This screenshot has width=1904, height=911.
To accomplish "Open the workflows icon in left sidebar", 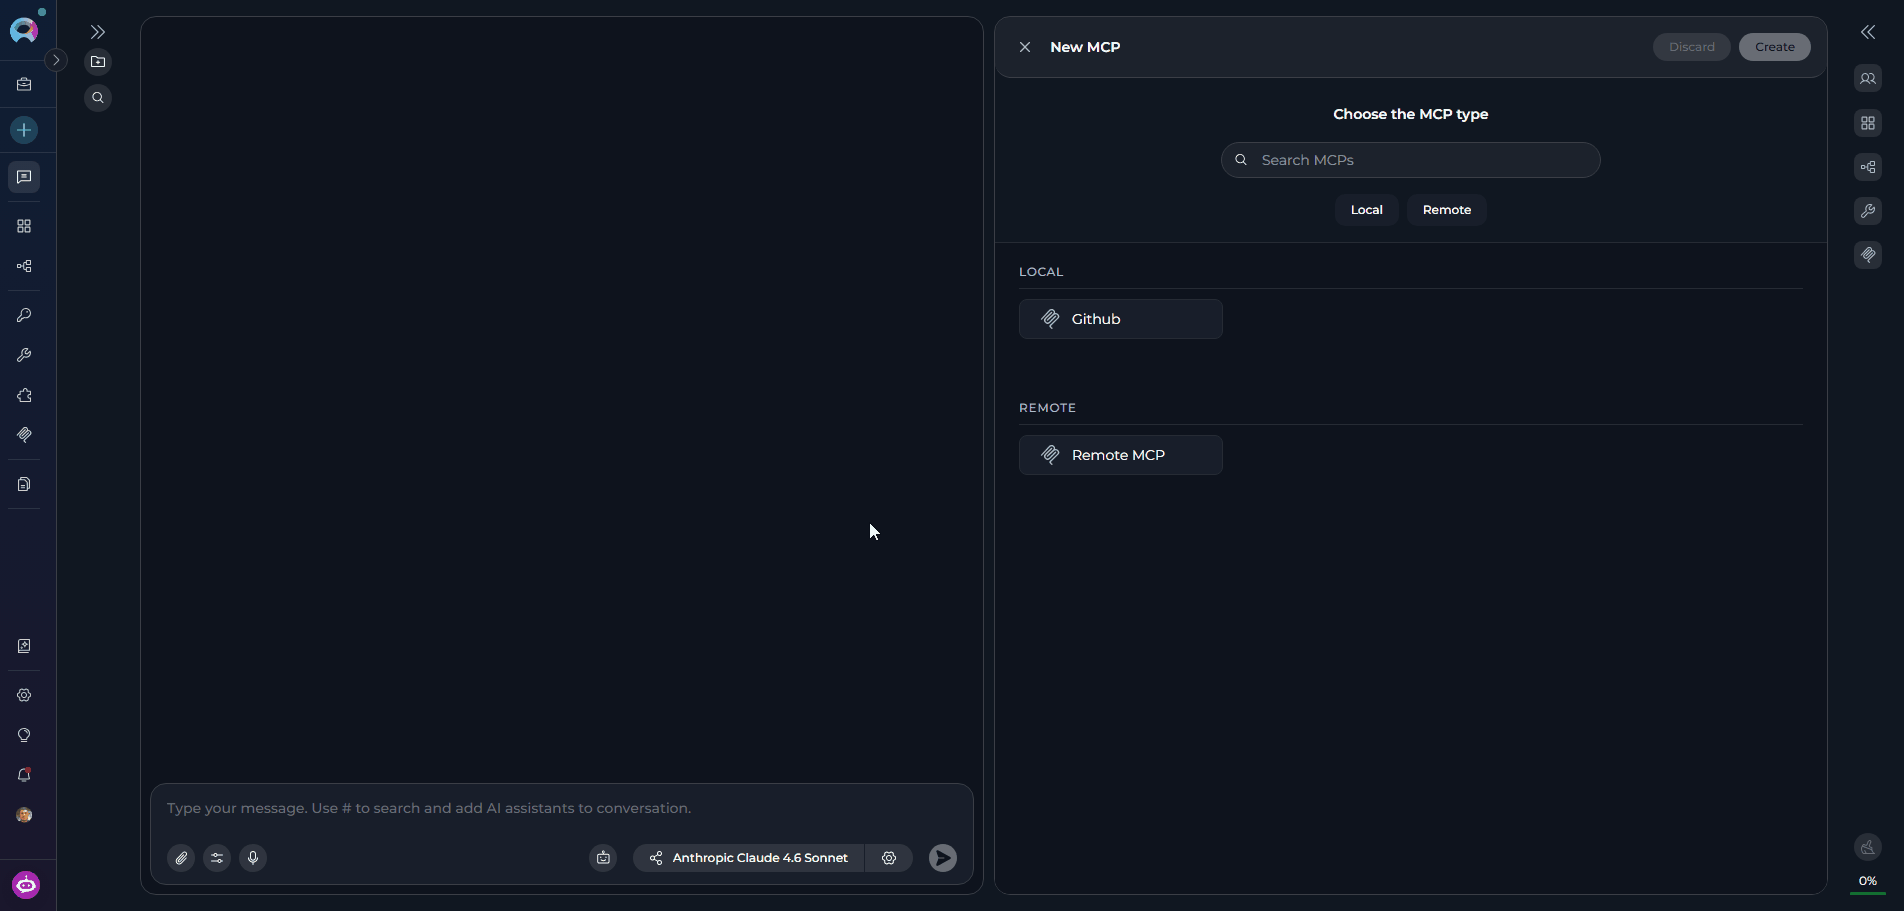I will (x=24, y=266).
